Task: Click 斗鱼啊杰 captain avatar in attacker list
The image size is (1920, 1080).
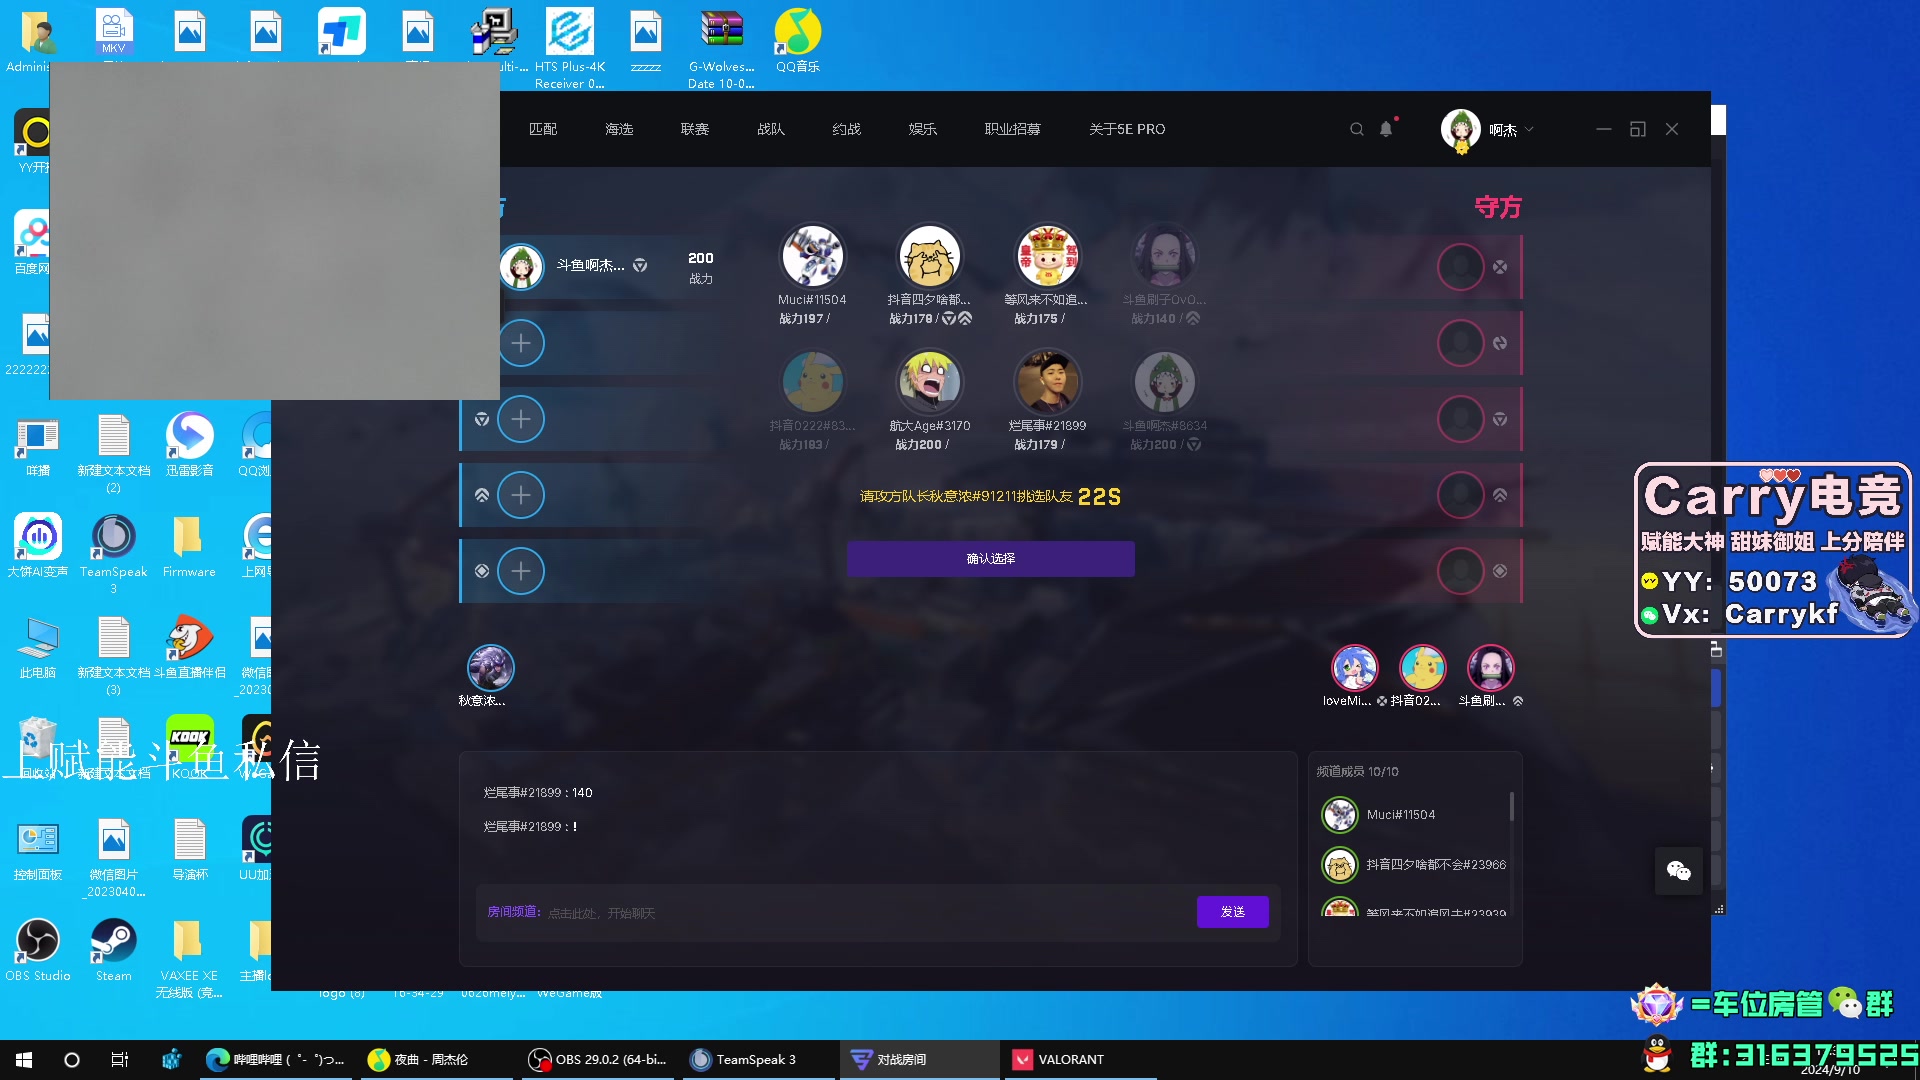Action: coord(521,266)
